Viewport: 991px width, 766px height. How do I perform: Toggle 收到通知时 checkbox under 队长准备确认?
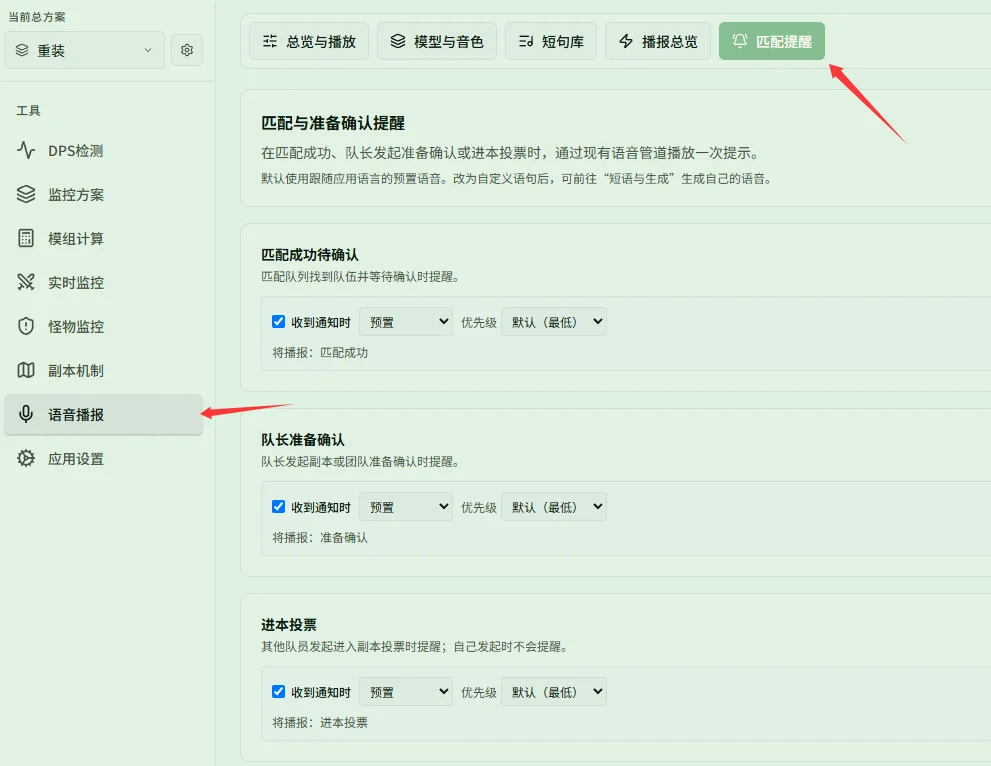coord(278,507)
